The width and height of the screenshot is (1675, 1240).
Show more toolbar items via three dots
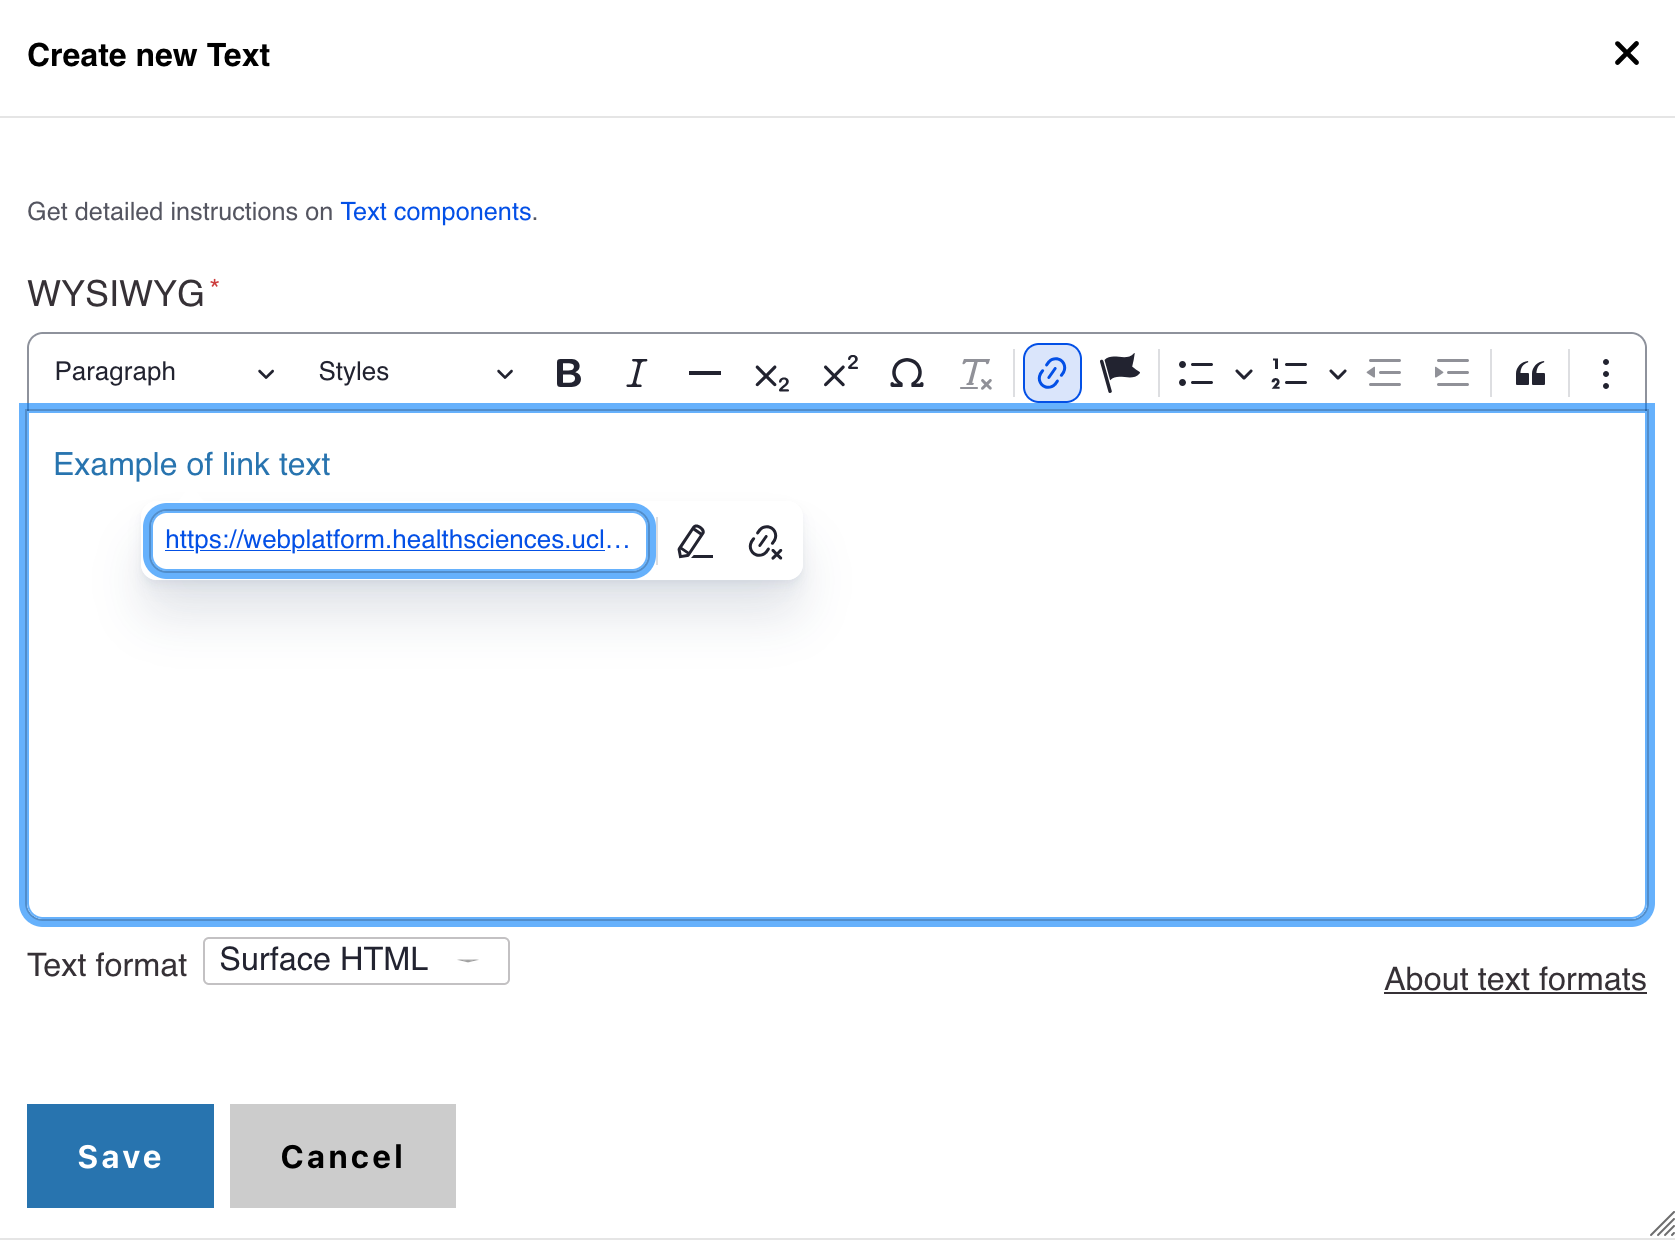pos(1605,373)
